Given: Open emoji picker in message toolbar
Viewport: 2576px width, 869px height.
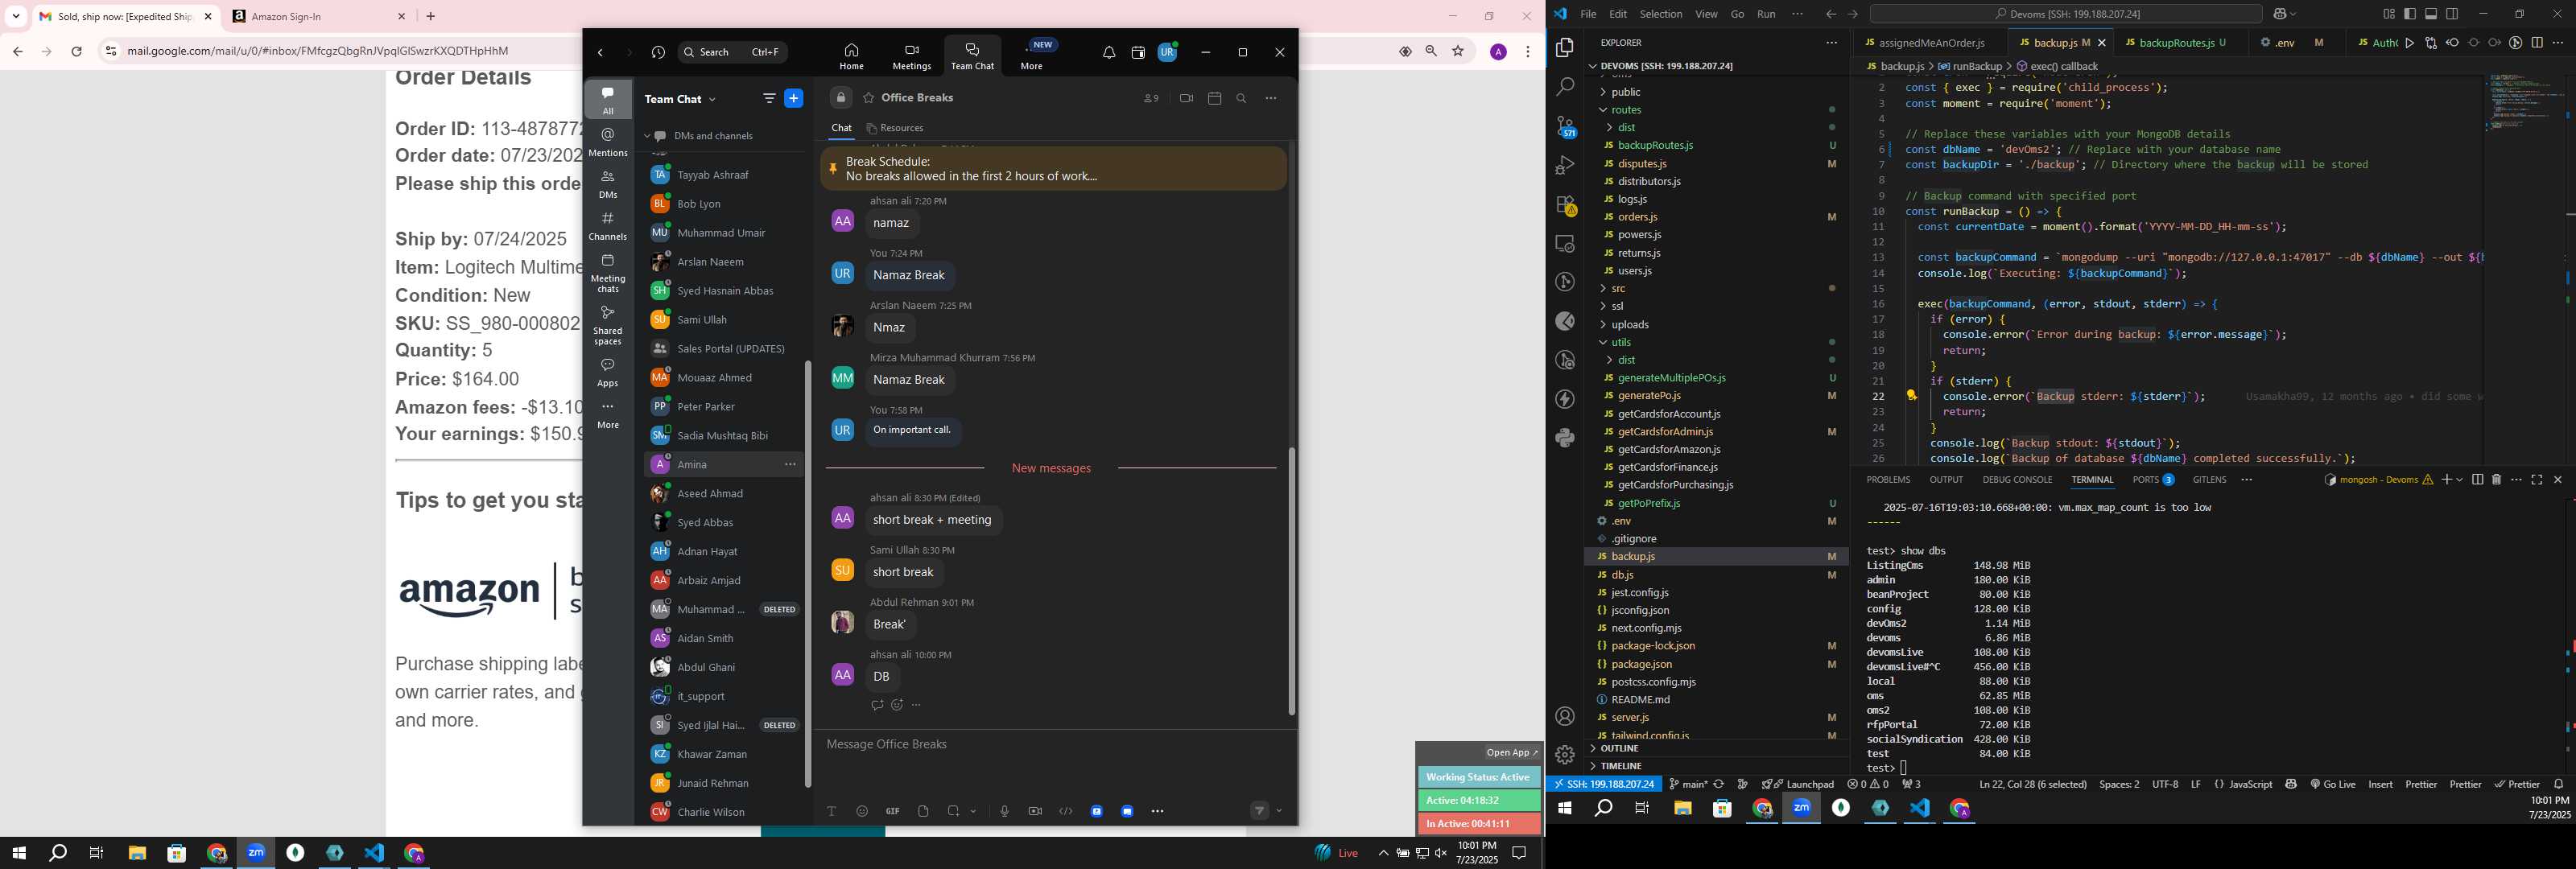Looking at the screenshot, I should (x=861, y=811).
